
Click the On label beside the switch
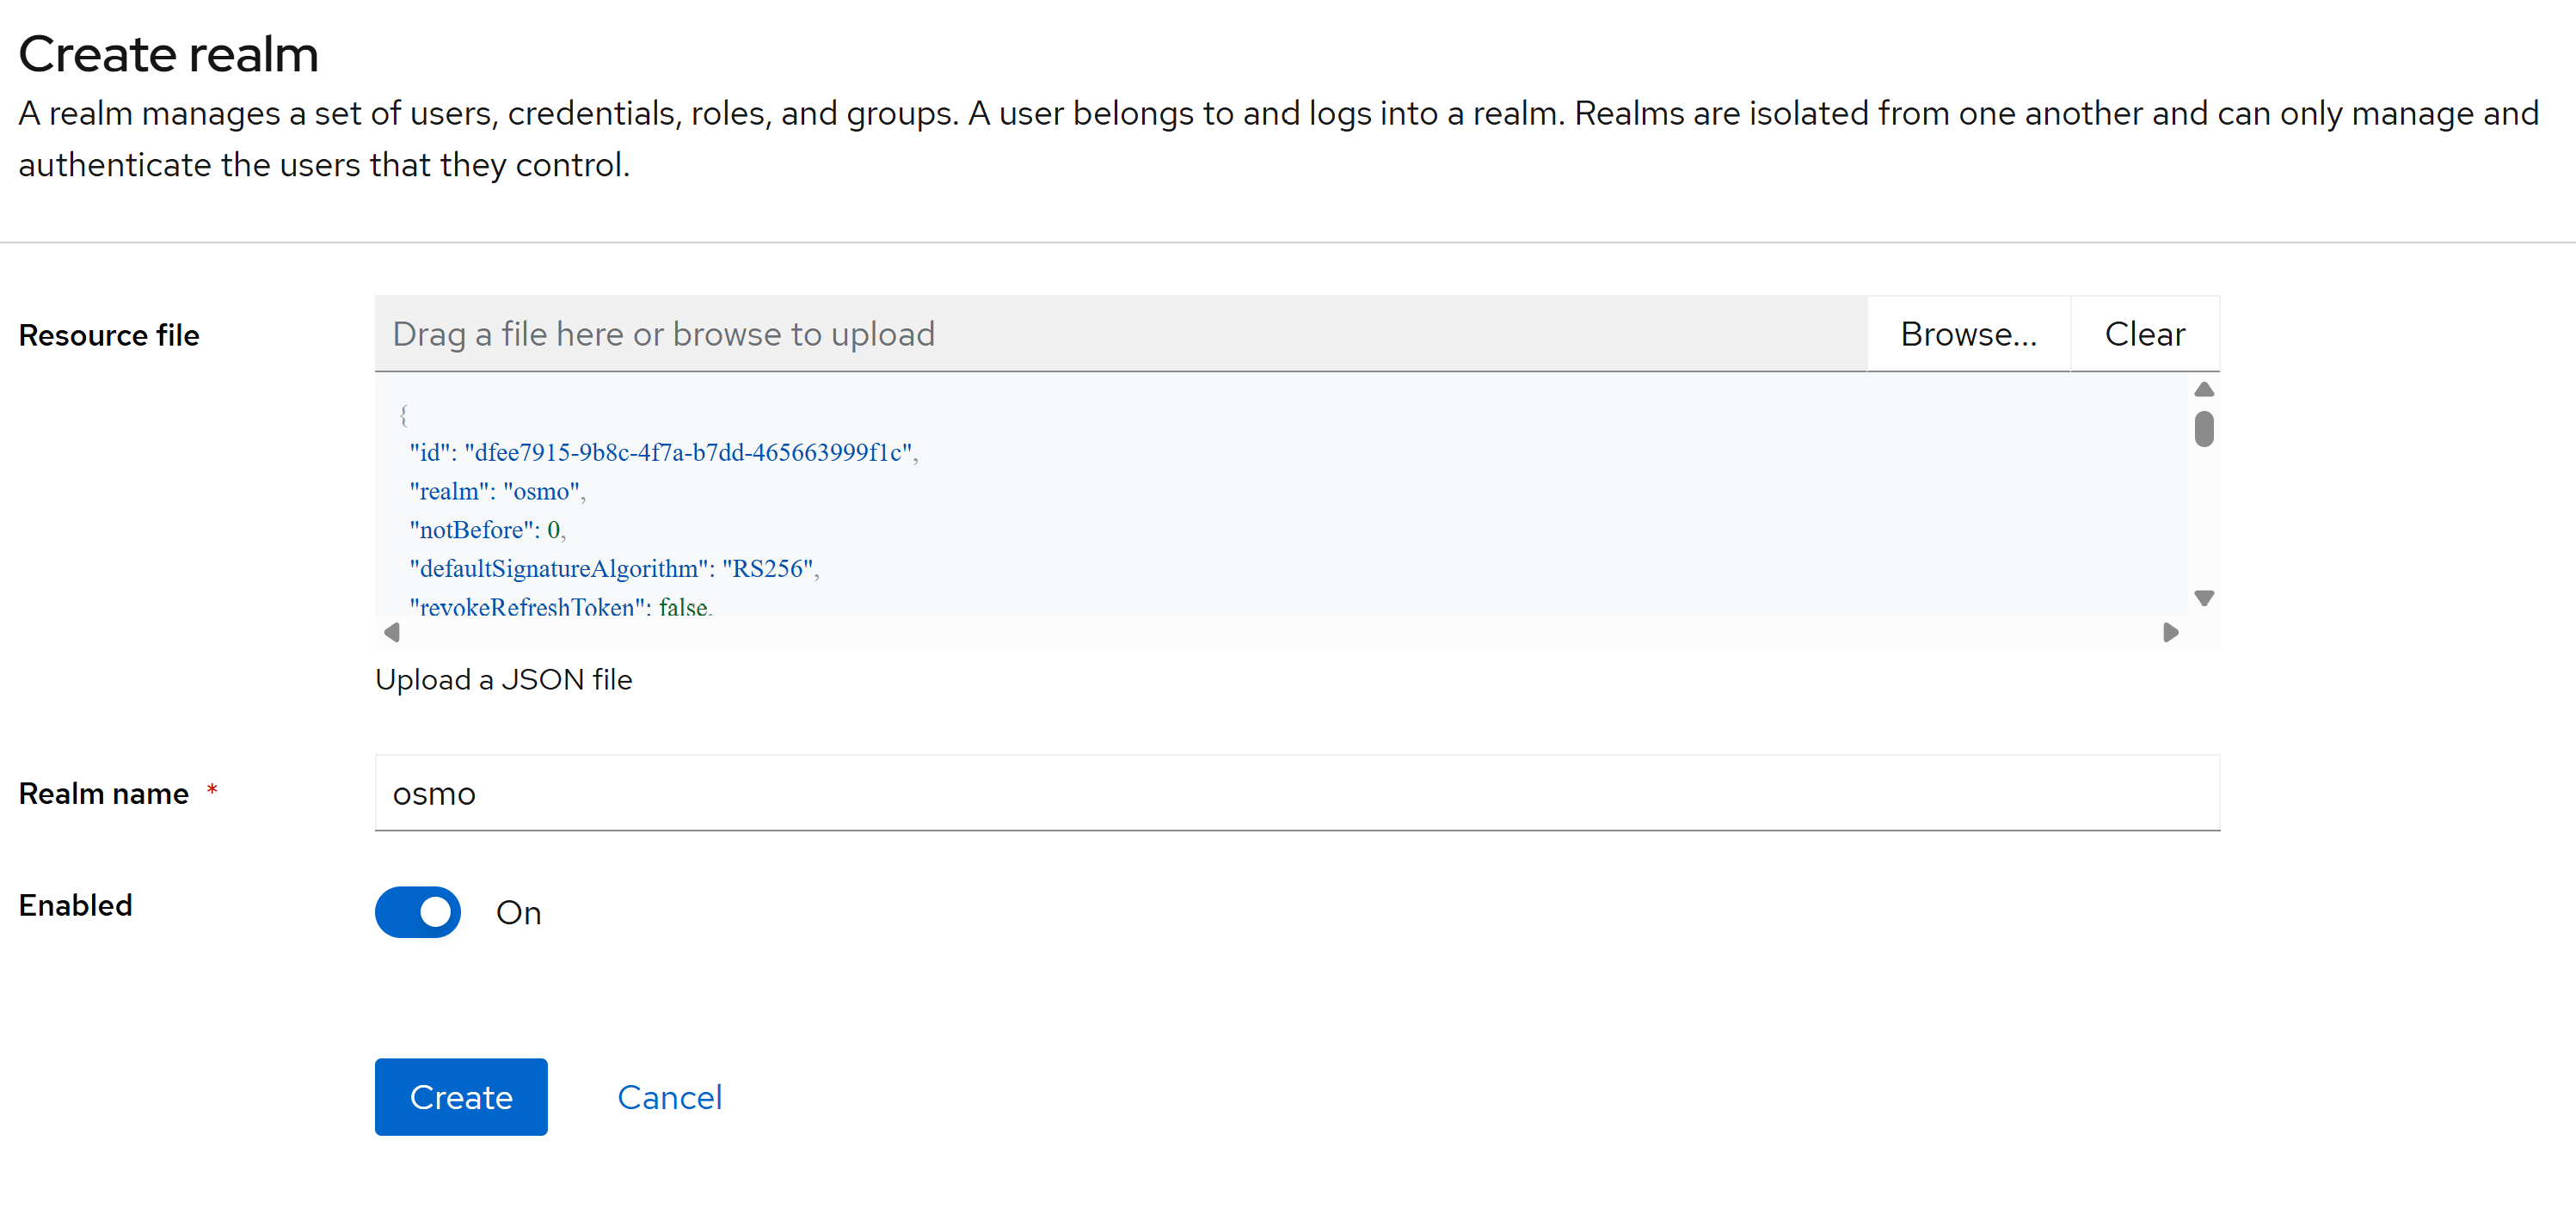518,913
